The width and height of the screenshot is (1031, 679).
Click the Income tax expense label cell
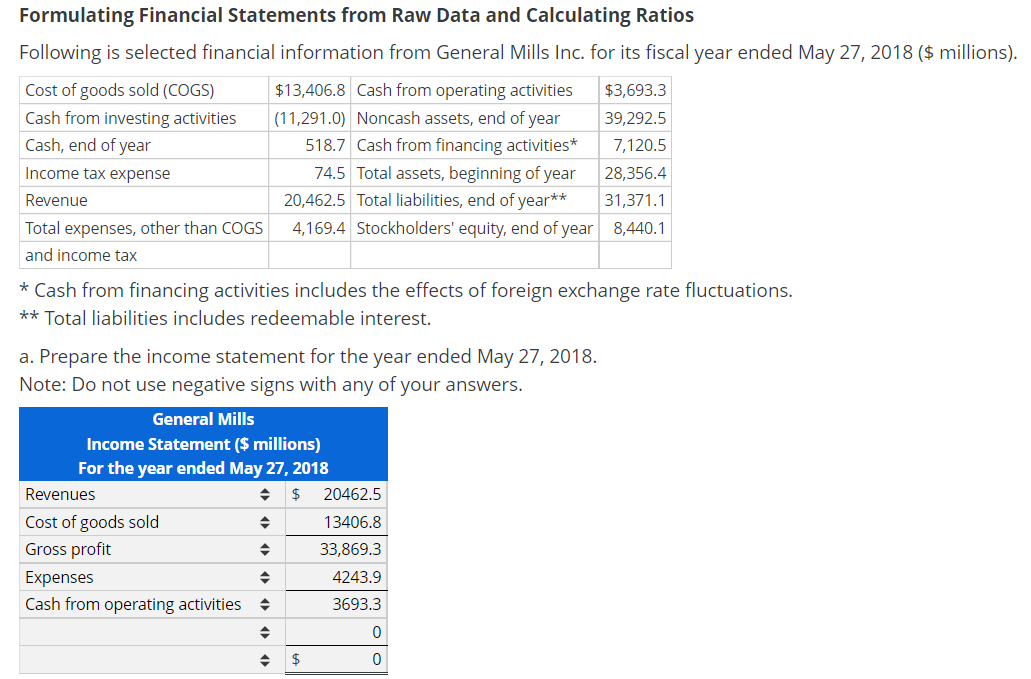click(x=144, y=173)
